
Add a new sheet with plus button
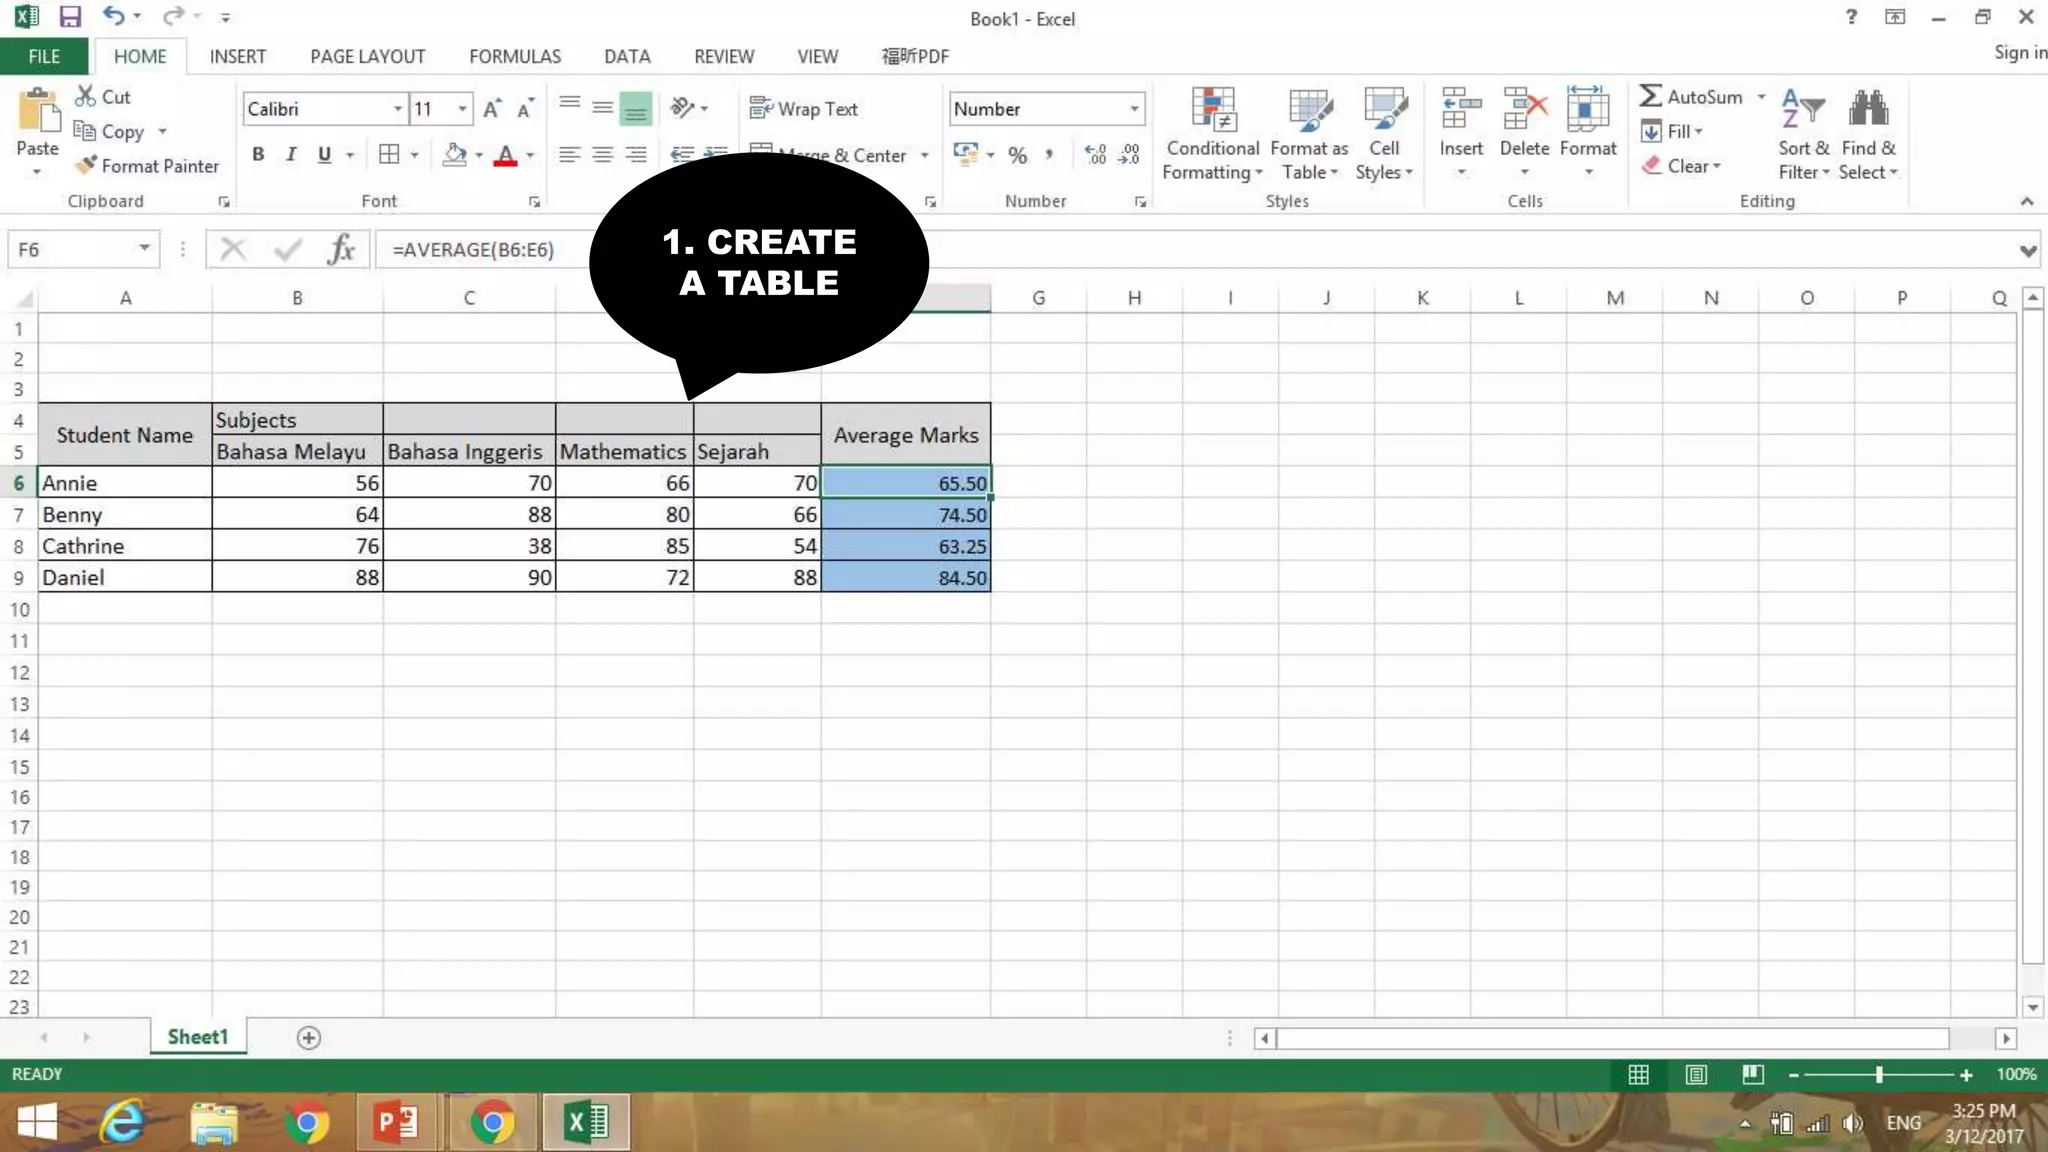tap(309, 1038)
